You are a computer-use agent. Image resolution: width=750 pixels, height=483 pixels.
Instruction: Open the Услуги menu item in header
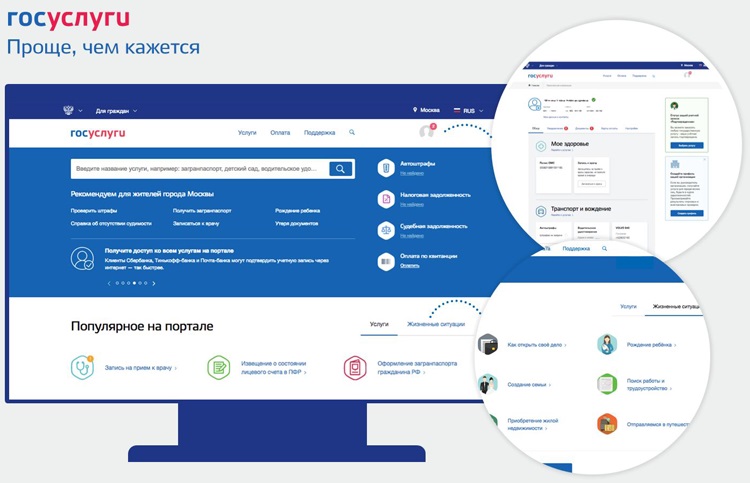[247, 133]
